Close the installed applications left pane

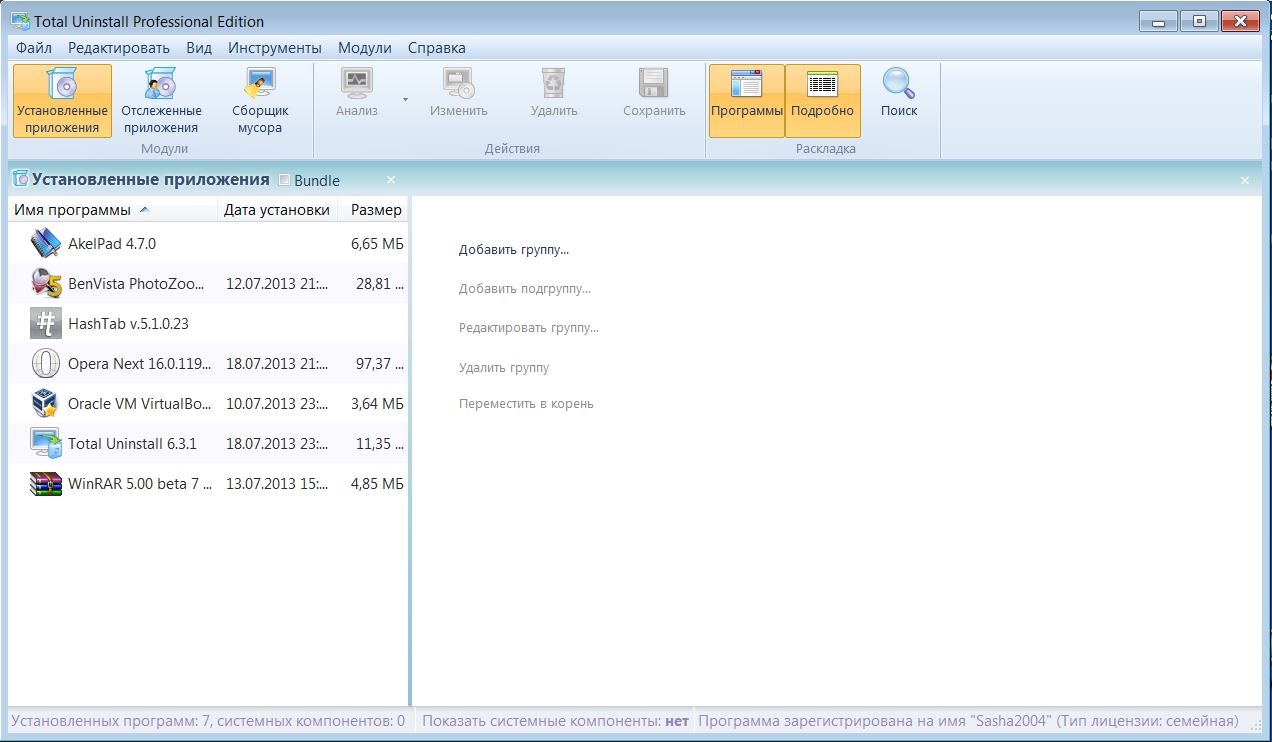391,180
